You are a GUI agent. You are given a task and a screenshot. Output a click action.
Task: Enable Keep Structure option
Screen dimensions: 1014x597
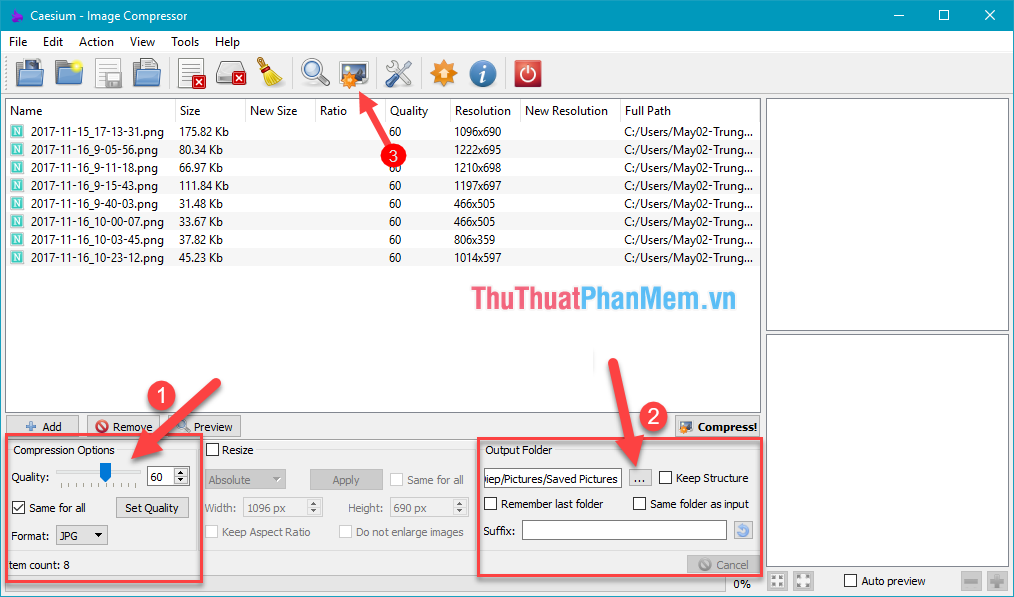pyautogui.click(x=666, y=478)
